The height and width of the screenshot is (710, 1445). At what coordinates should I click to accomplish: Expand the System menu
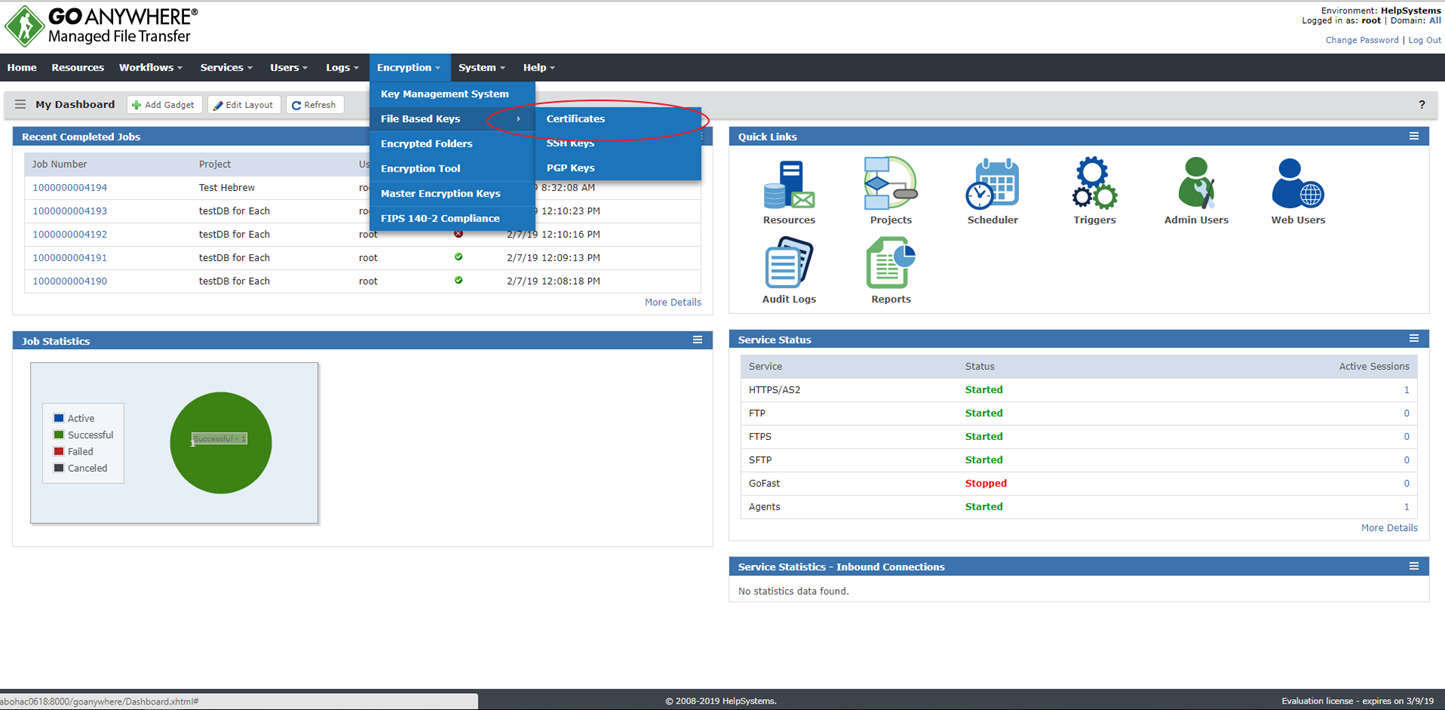point(482,68)
